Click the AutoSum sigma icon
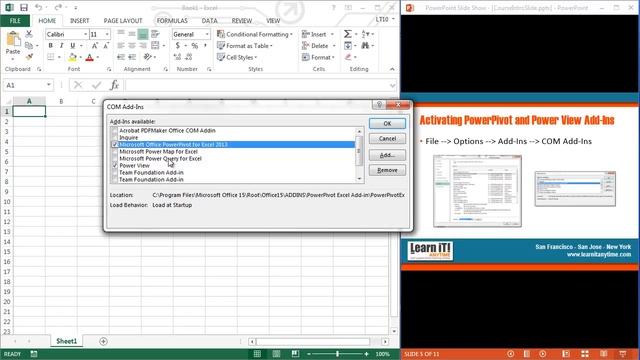The image size is (640, 360). coord(347,34)
